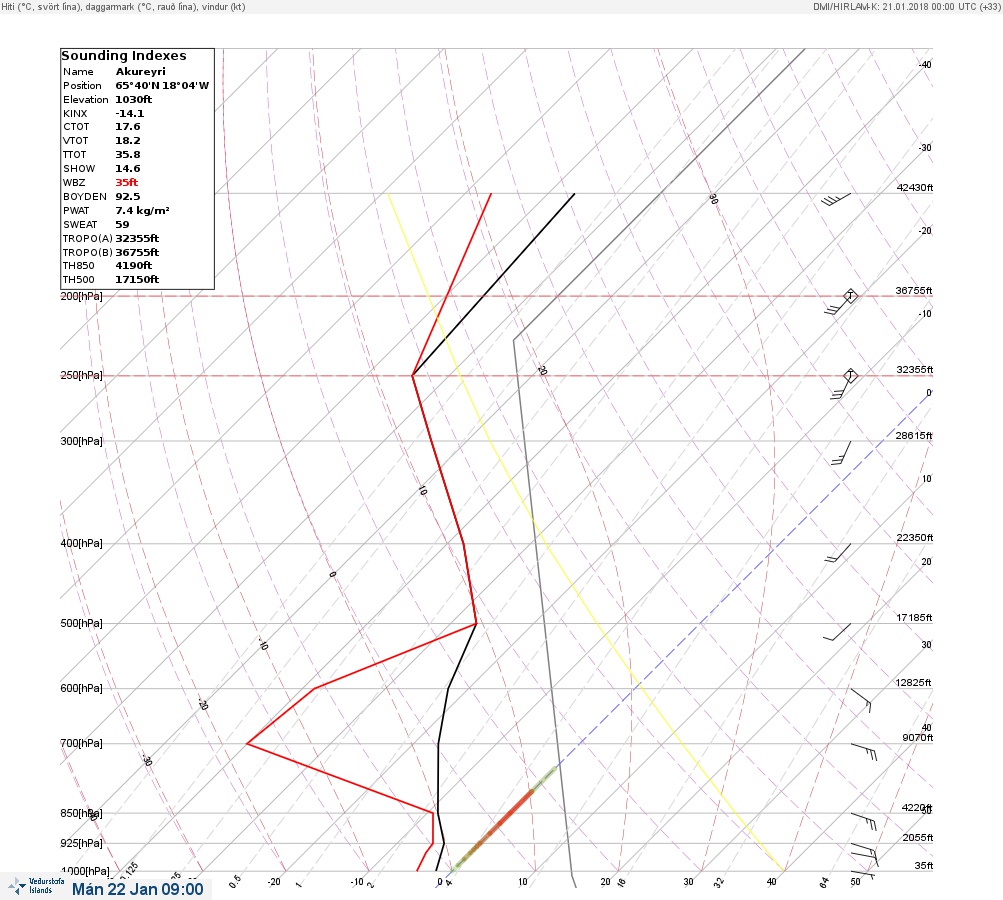Click the 700[hPa] pressure level label
The height and width of the screenshot is (900, 1003).
[81, 743]
